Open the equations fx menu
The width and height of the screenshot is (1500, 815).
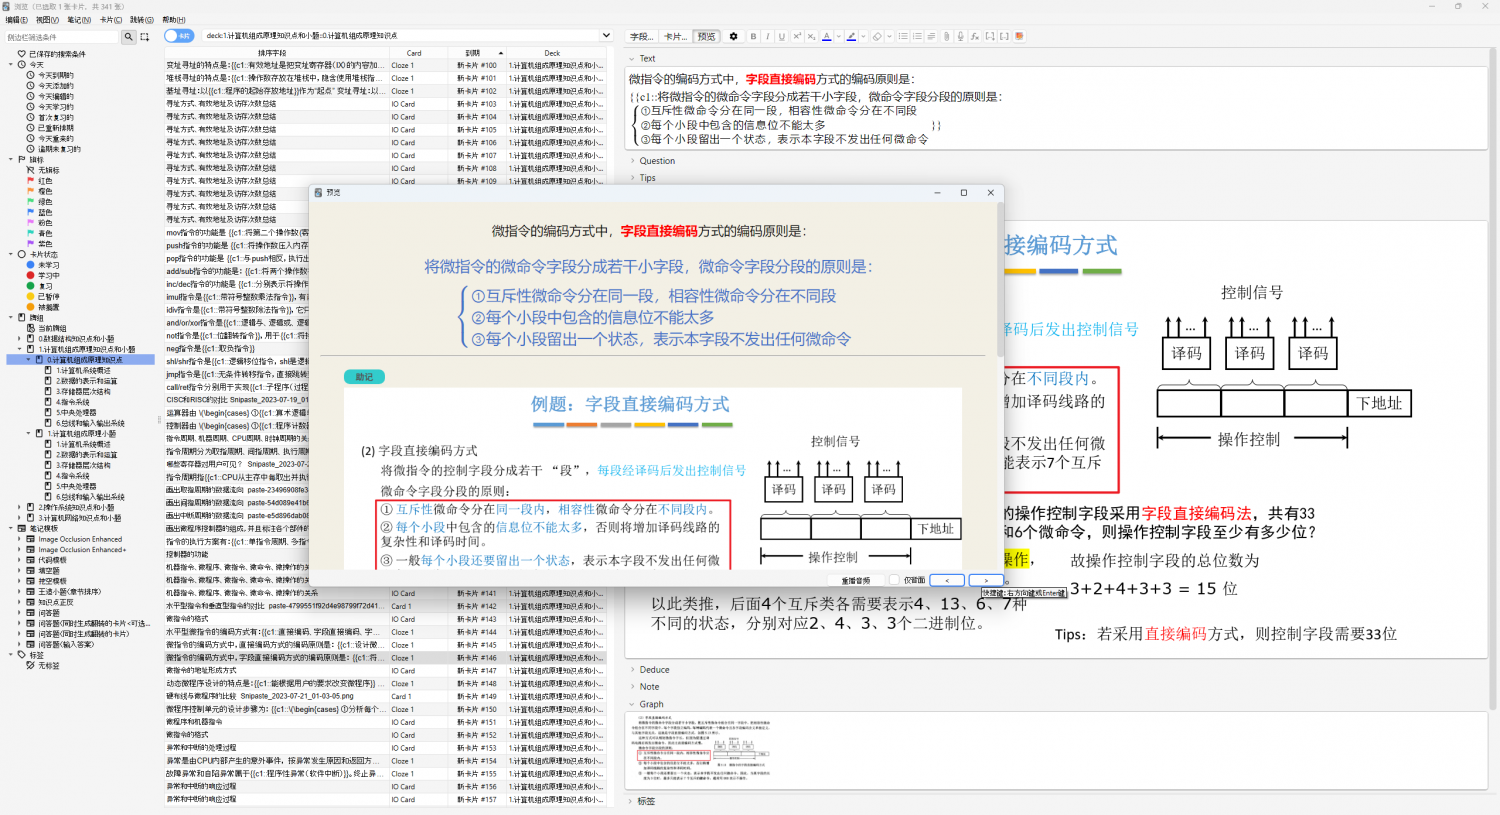pyautogui.click(x=975, y=36)
